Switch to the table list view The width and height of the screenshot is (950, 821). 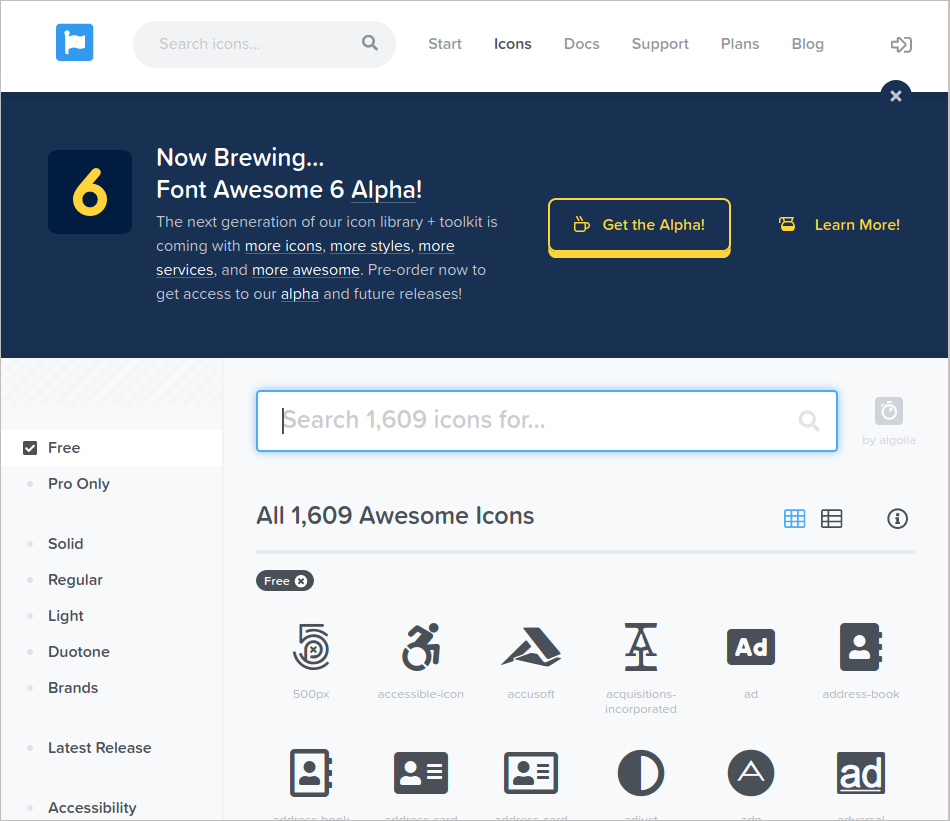831,518
